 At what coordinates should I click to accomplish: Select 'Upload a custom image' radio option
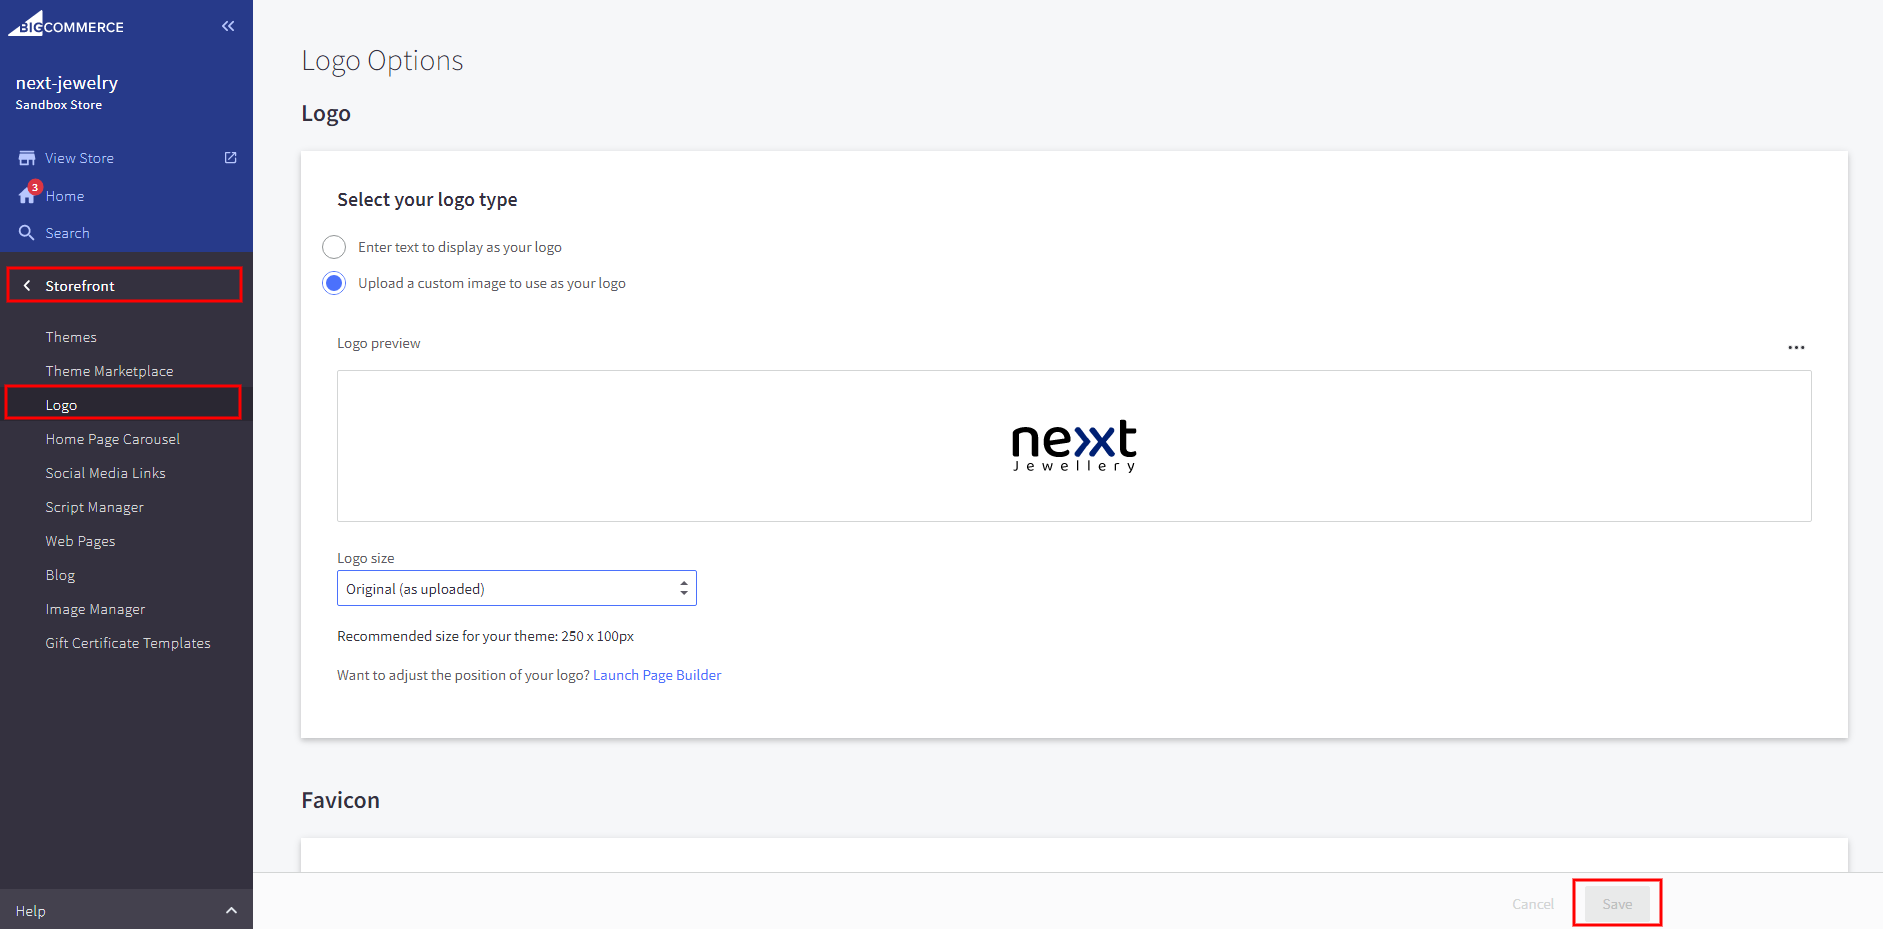334,283
